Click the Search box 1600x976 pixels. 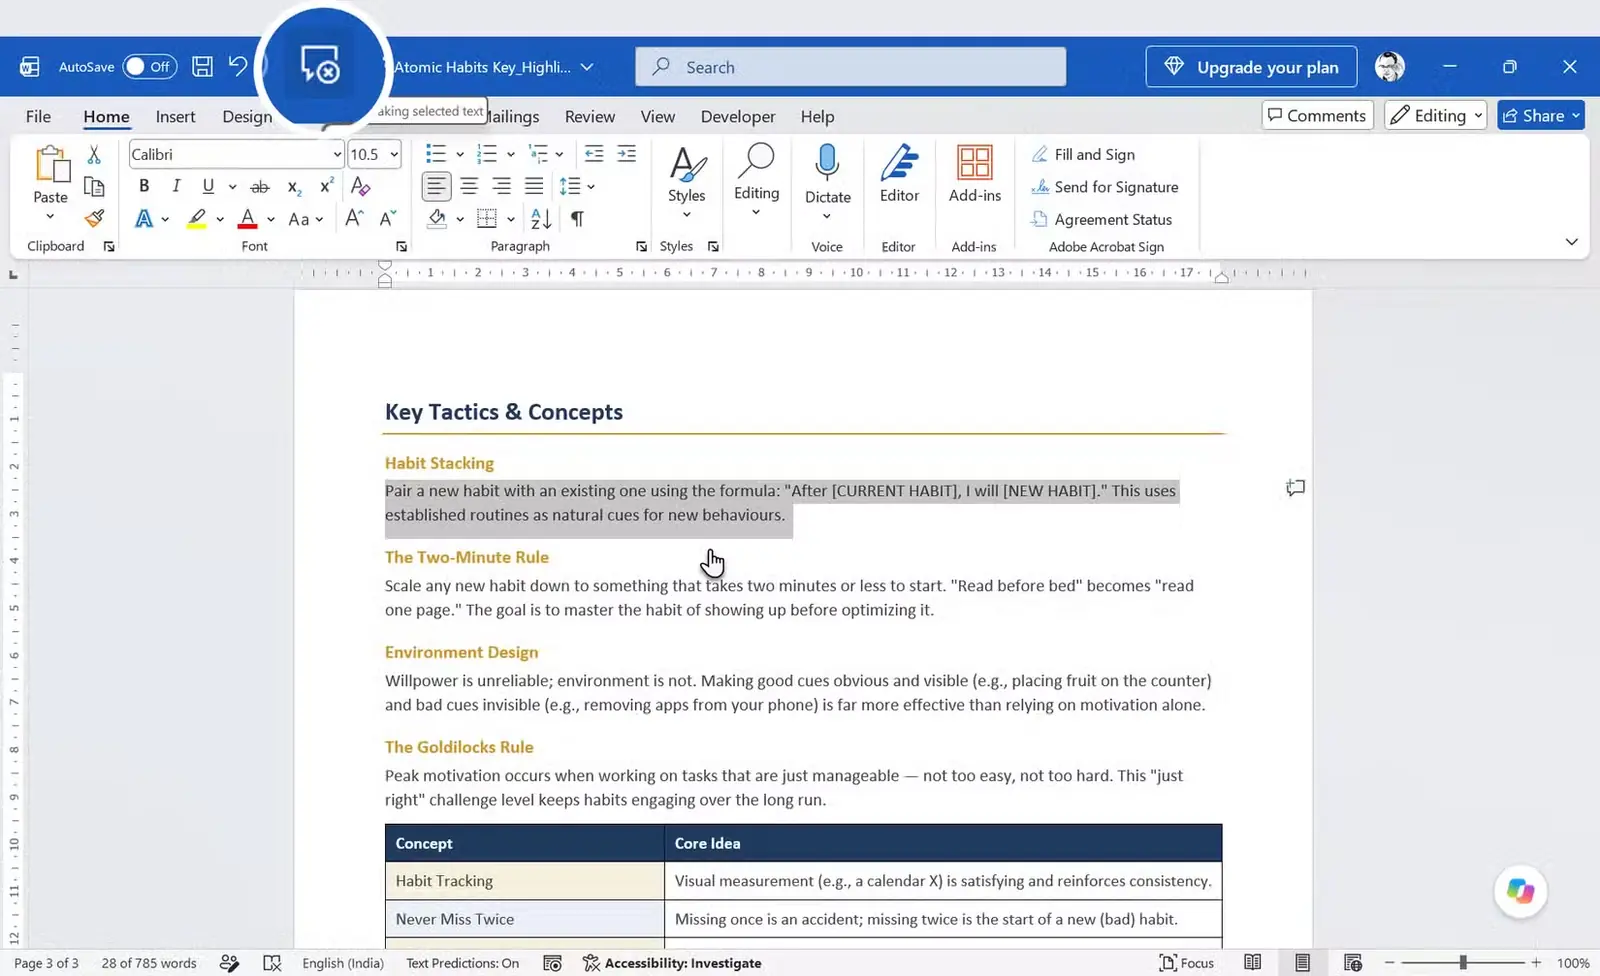pyautogui.click(x=850, y=67)
